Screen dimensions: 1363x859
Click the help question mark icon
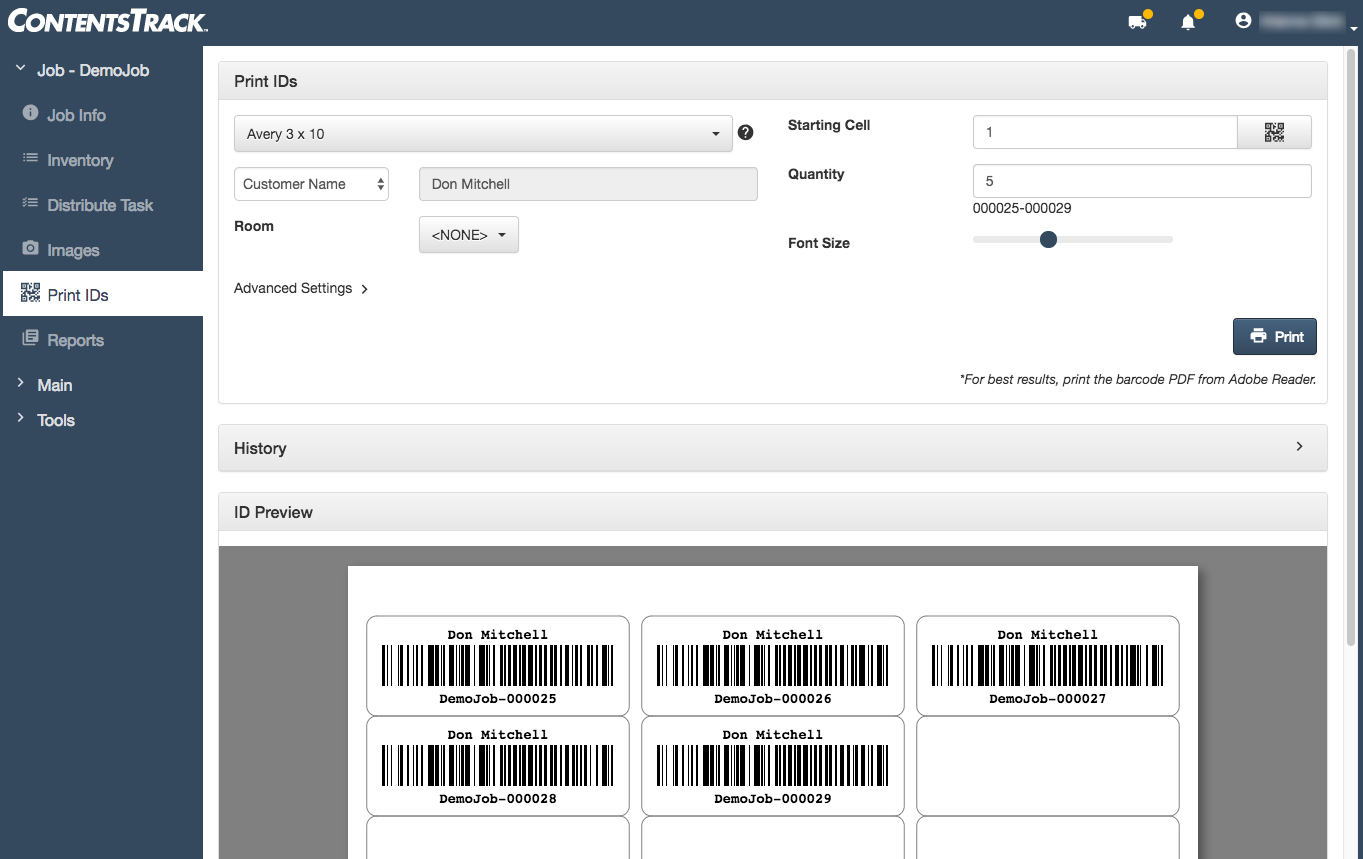point(745,132)
